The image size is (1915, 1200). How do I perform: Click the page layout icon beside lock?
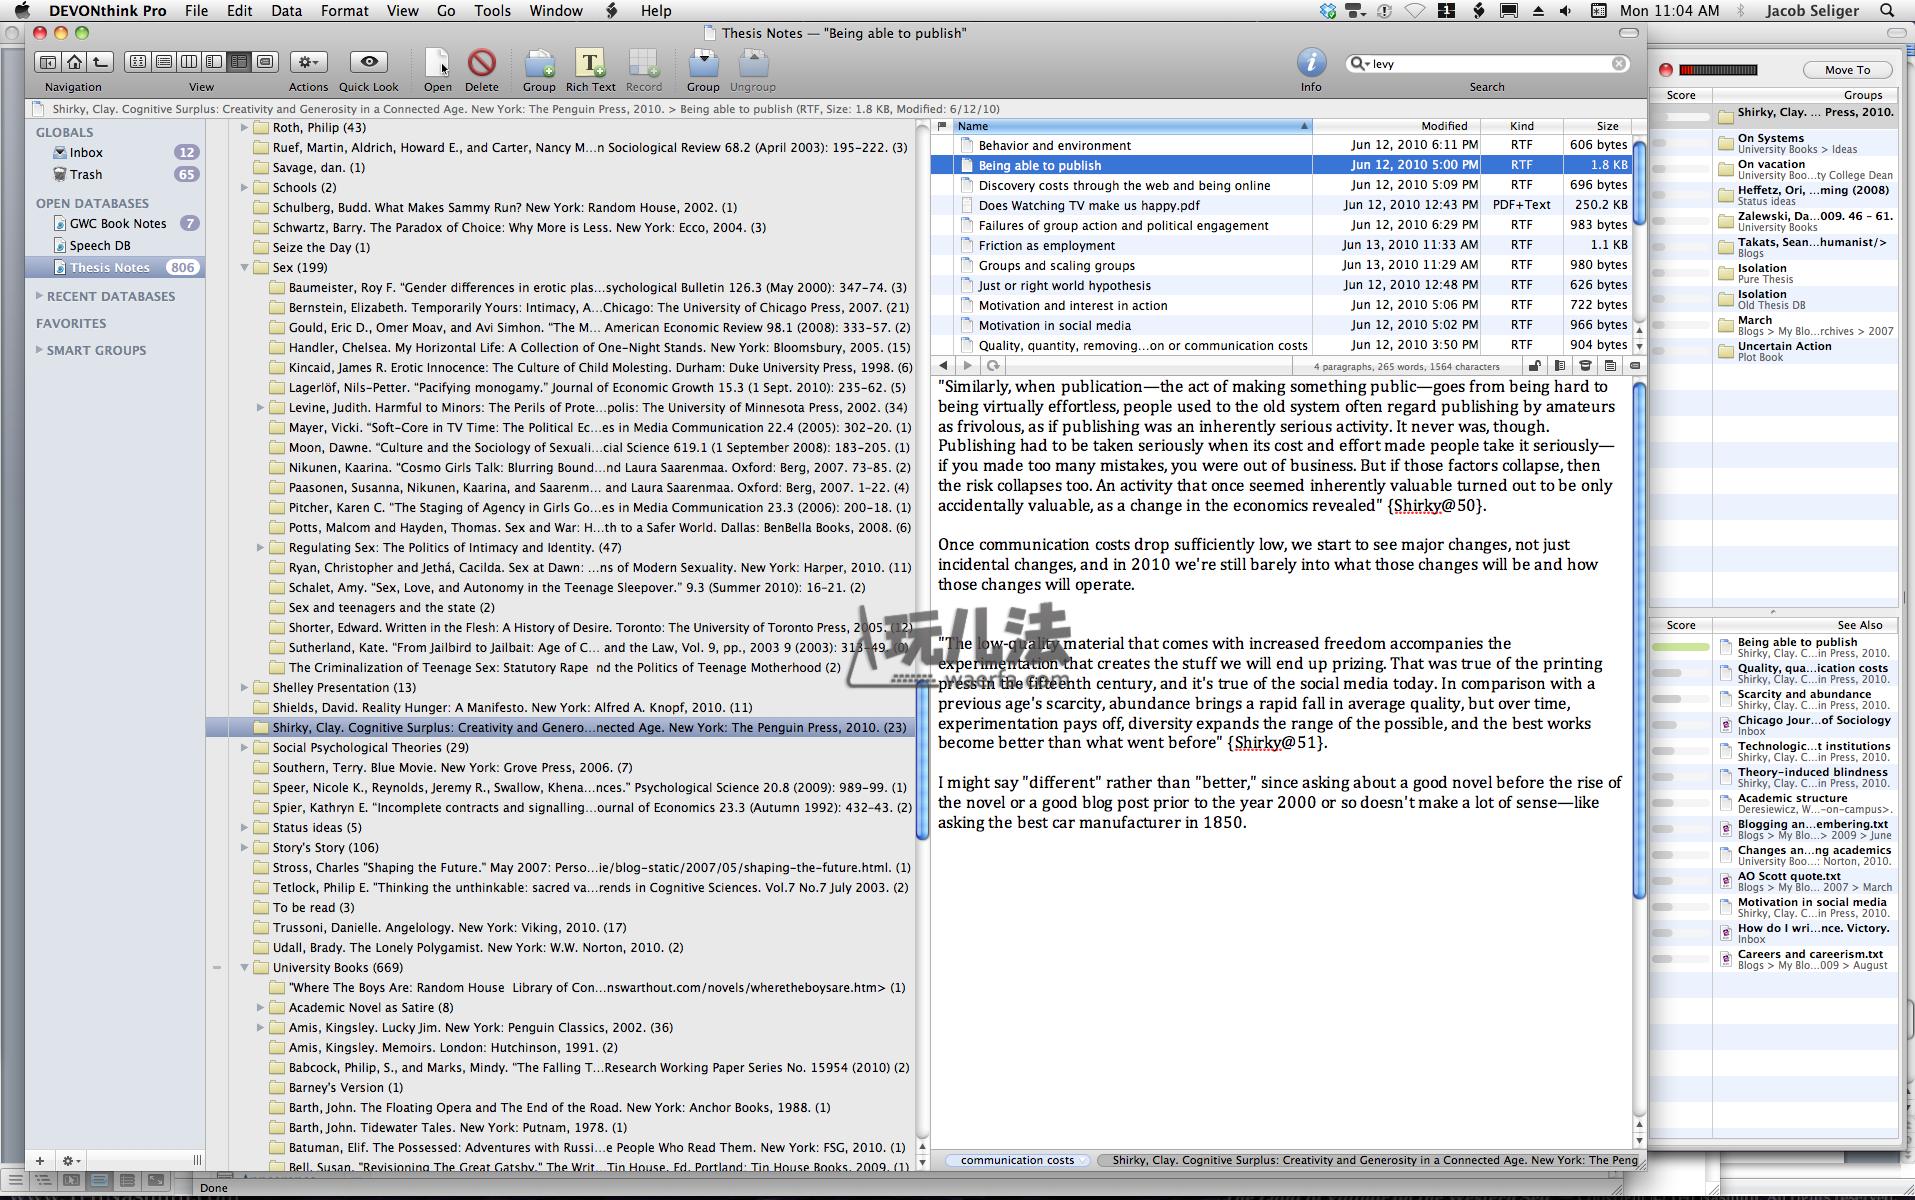click(x=1560, y=366)
